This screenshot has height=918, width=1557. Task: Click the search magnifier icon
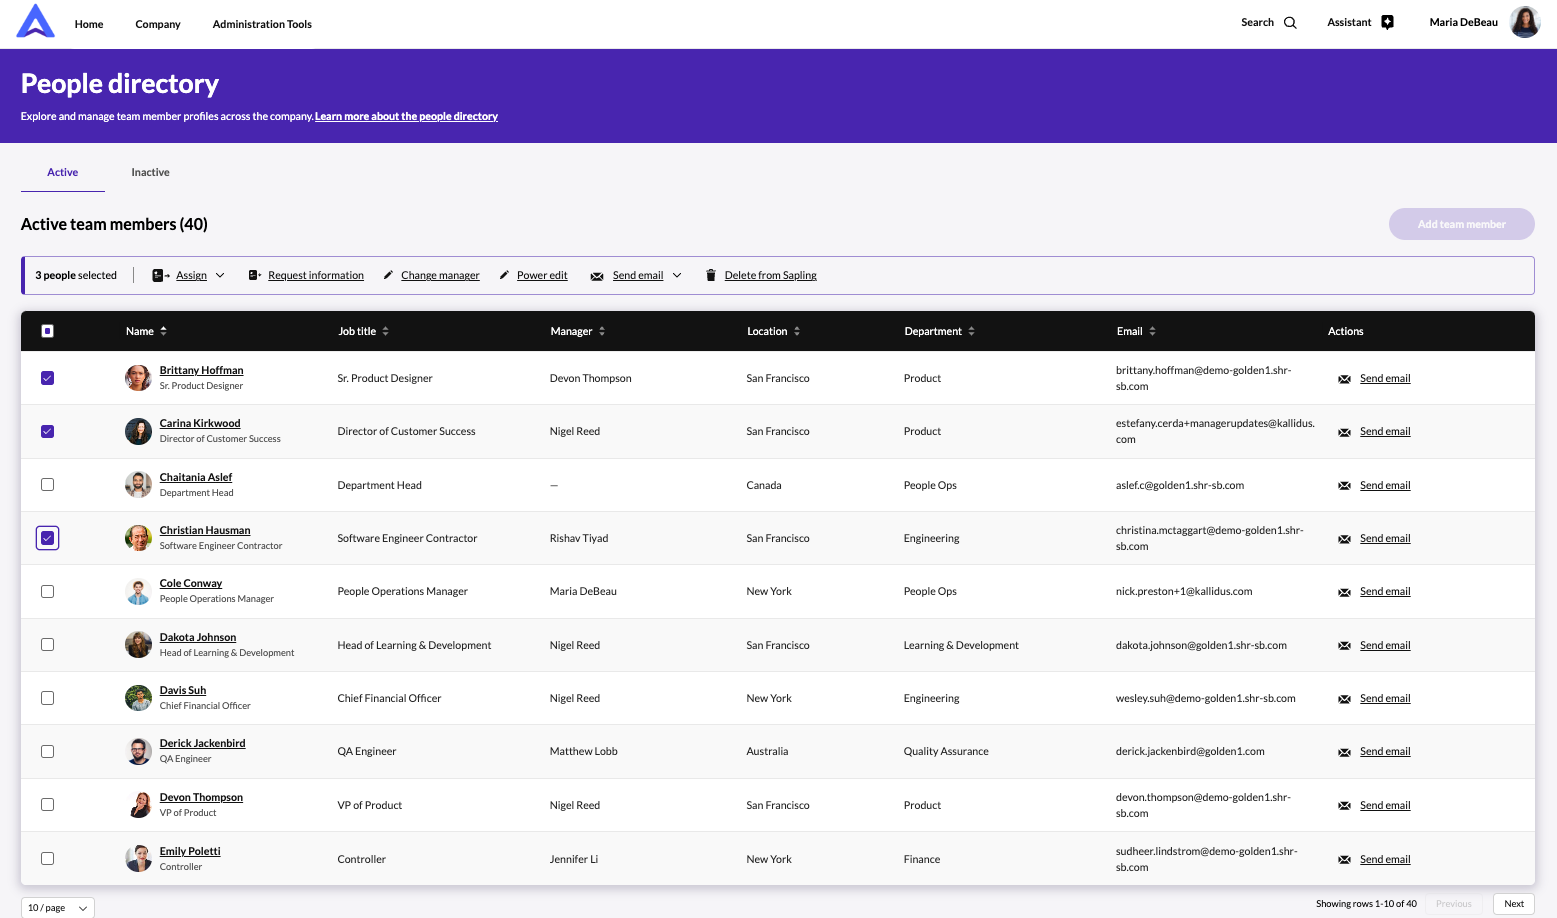[x=1290, y=23]
